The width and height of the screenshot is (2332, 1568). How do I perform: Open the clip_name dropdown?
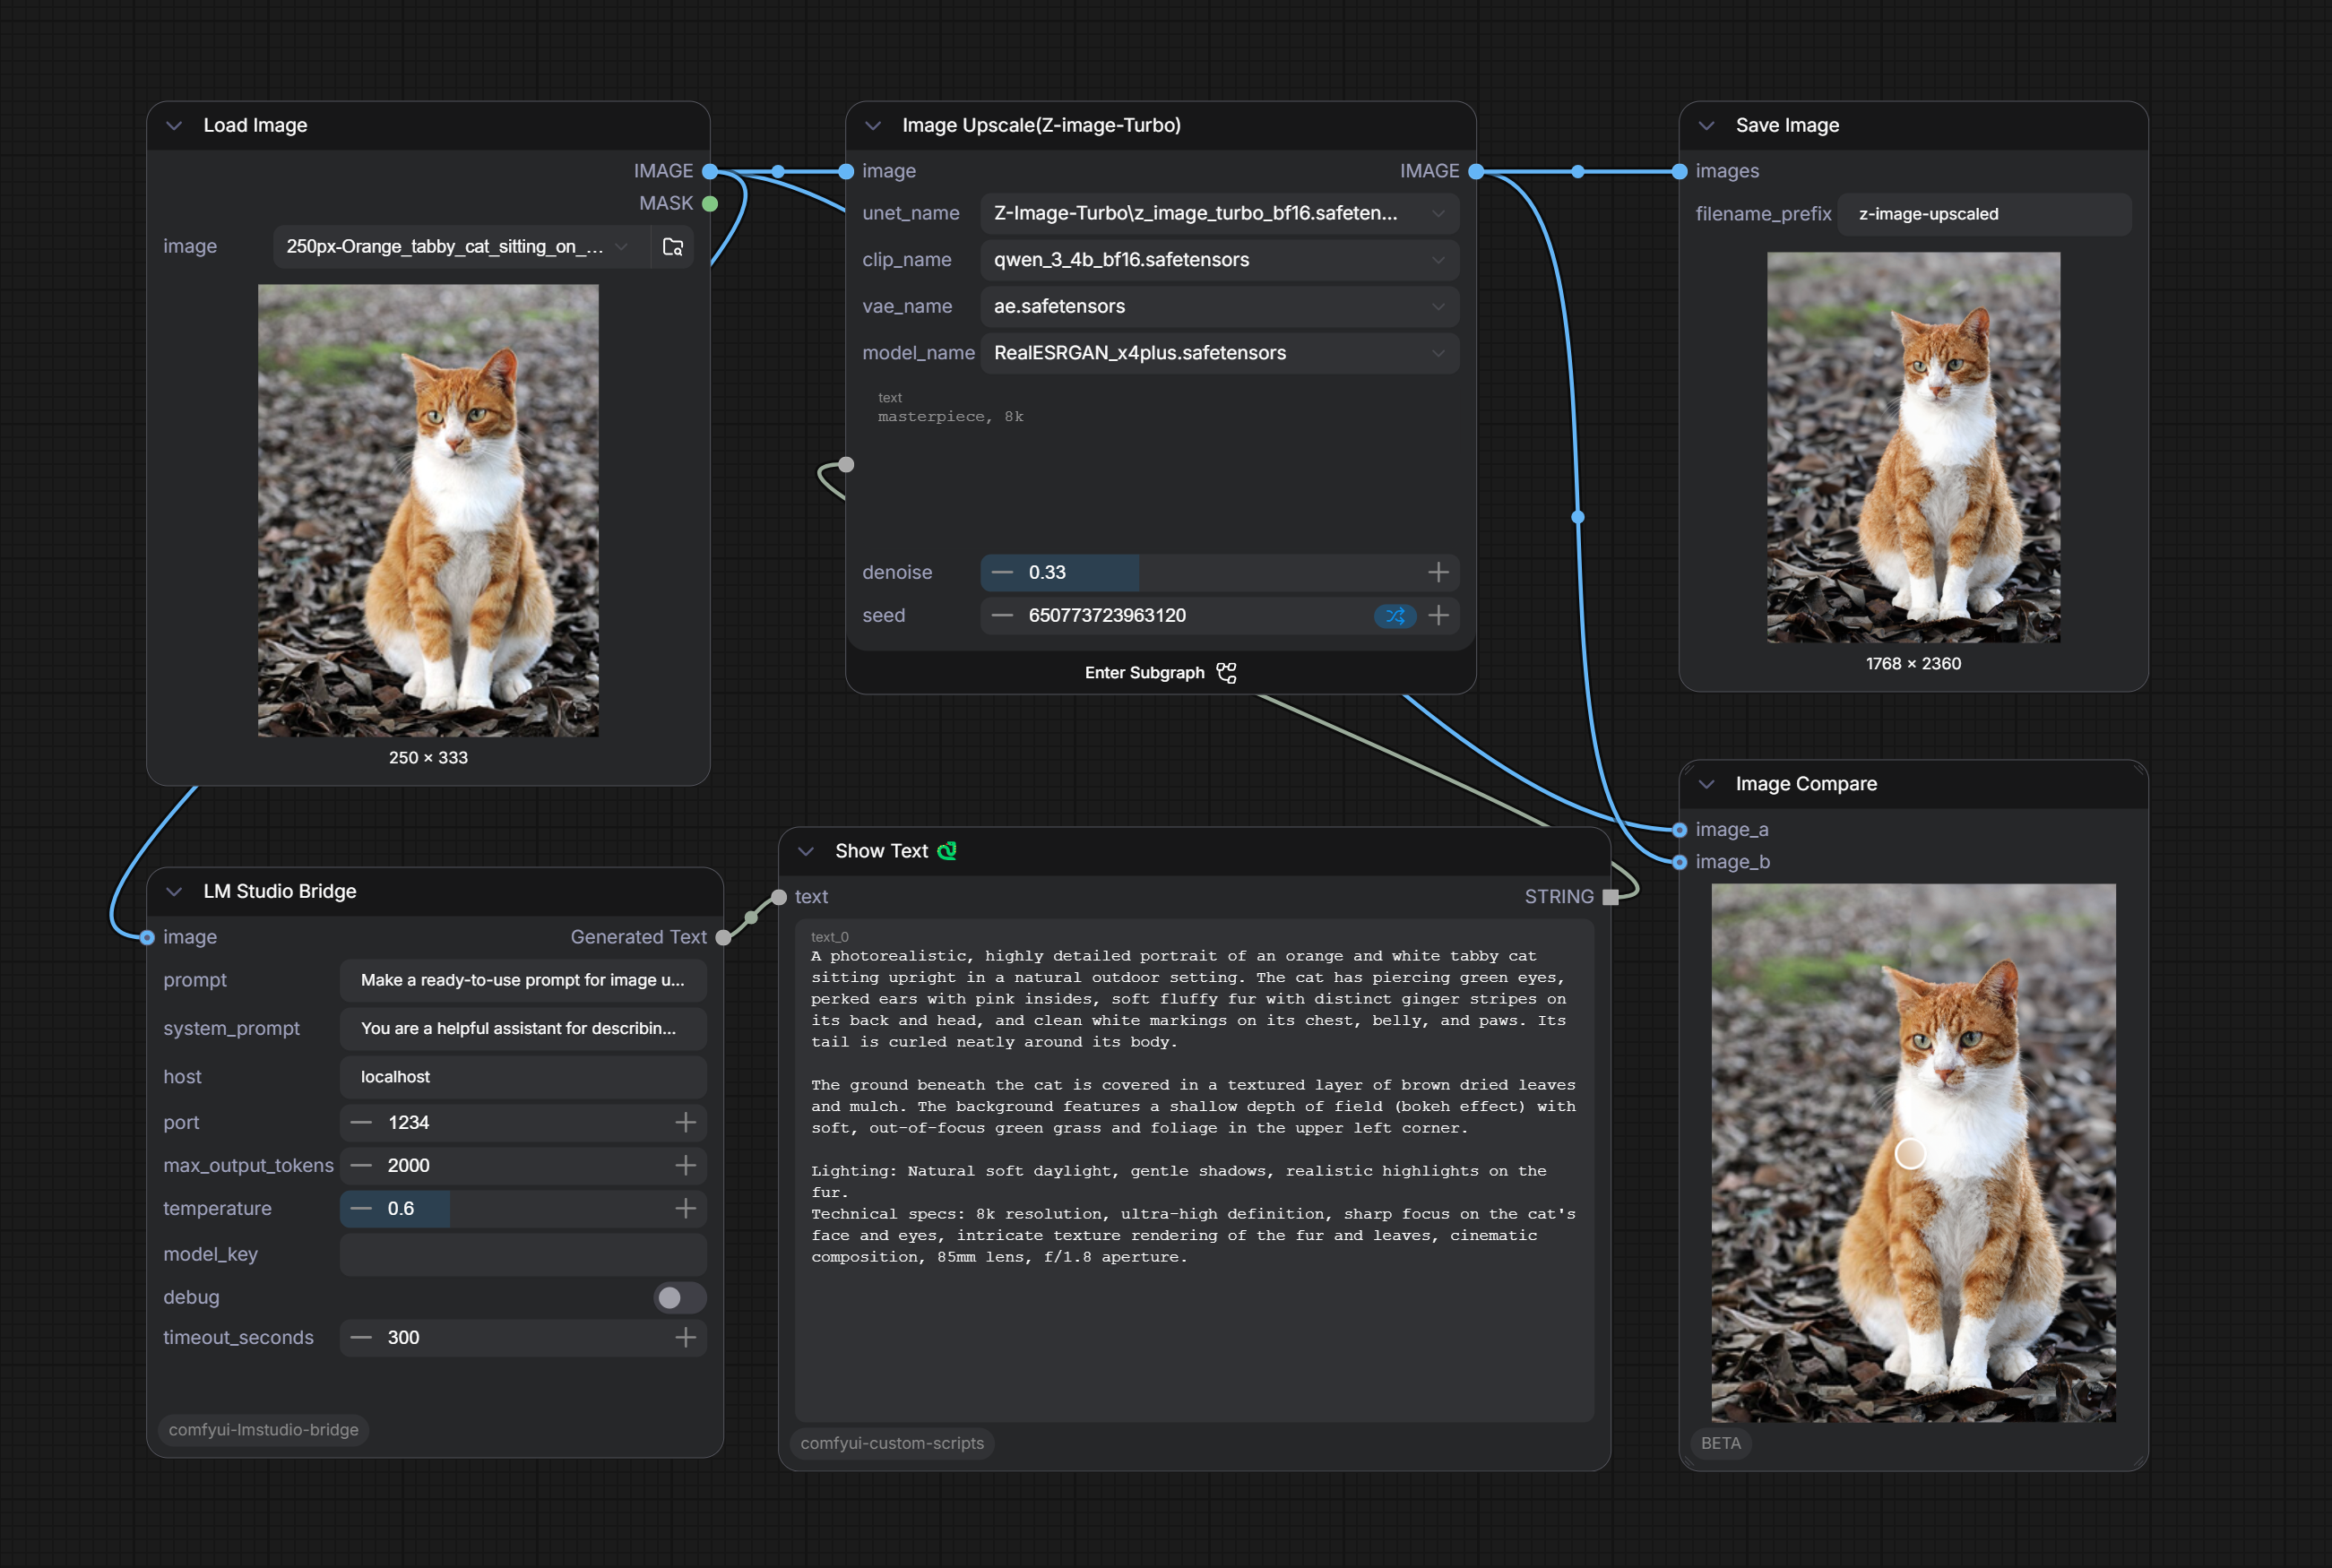(x=1219, y=260)
